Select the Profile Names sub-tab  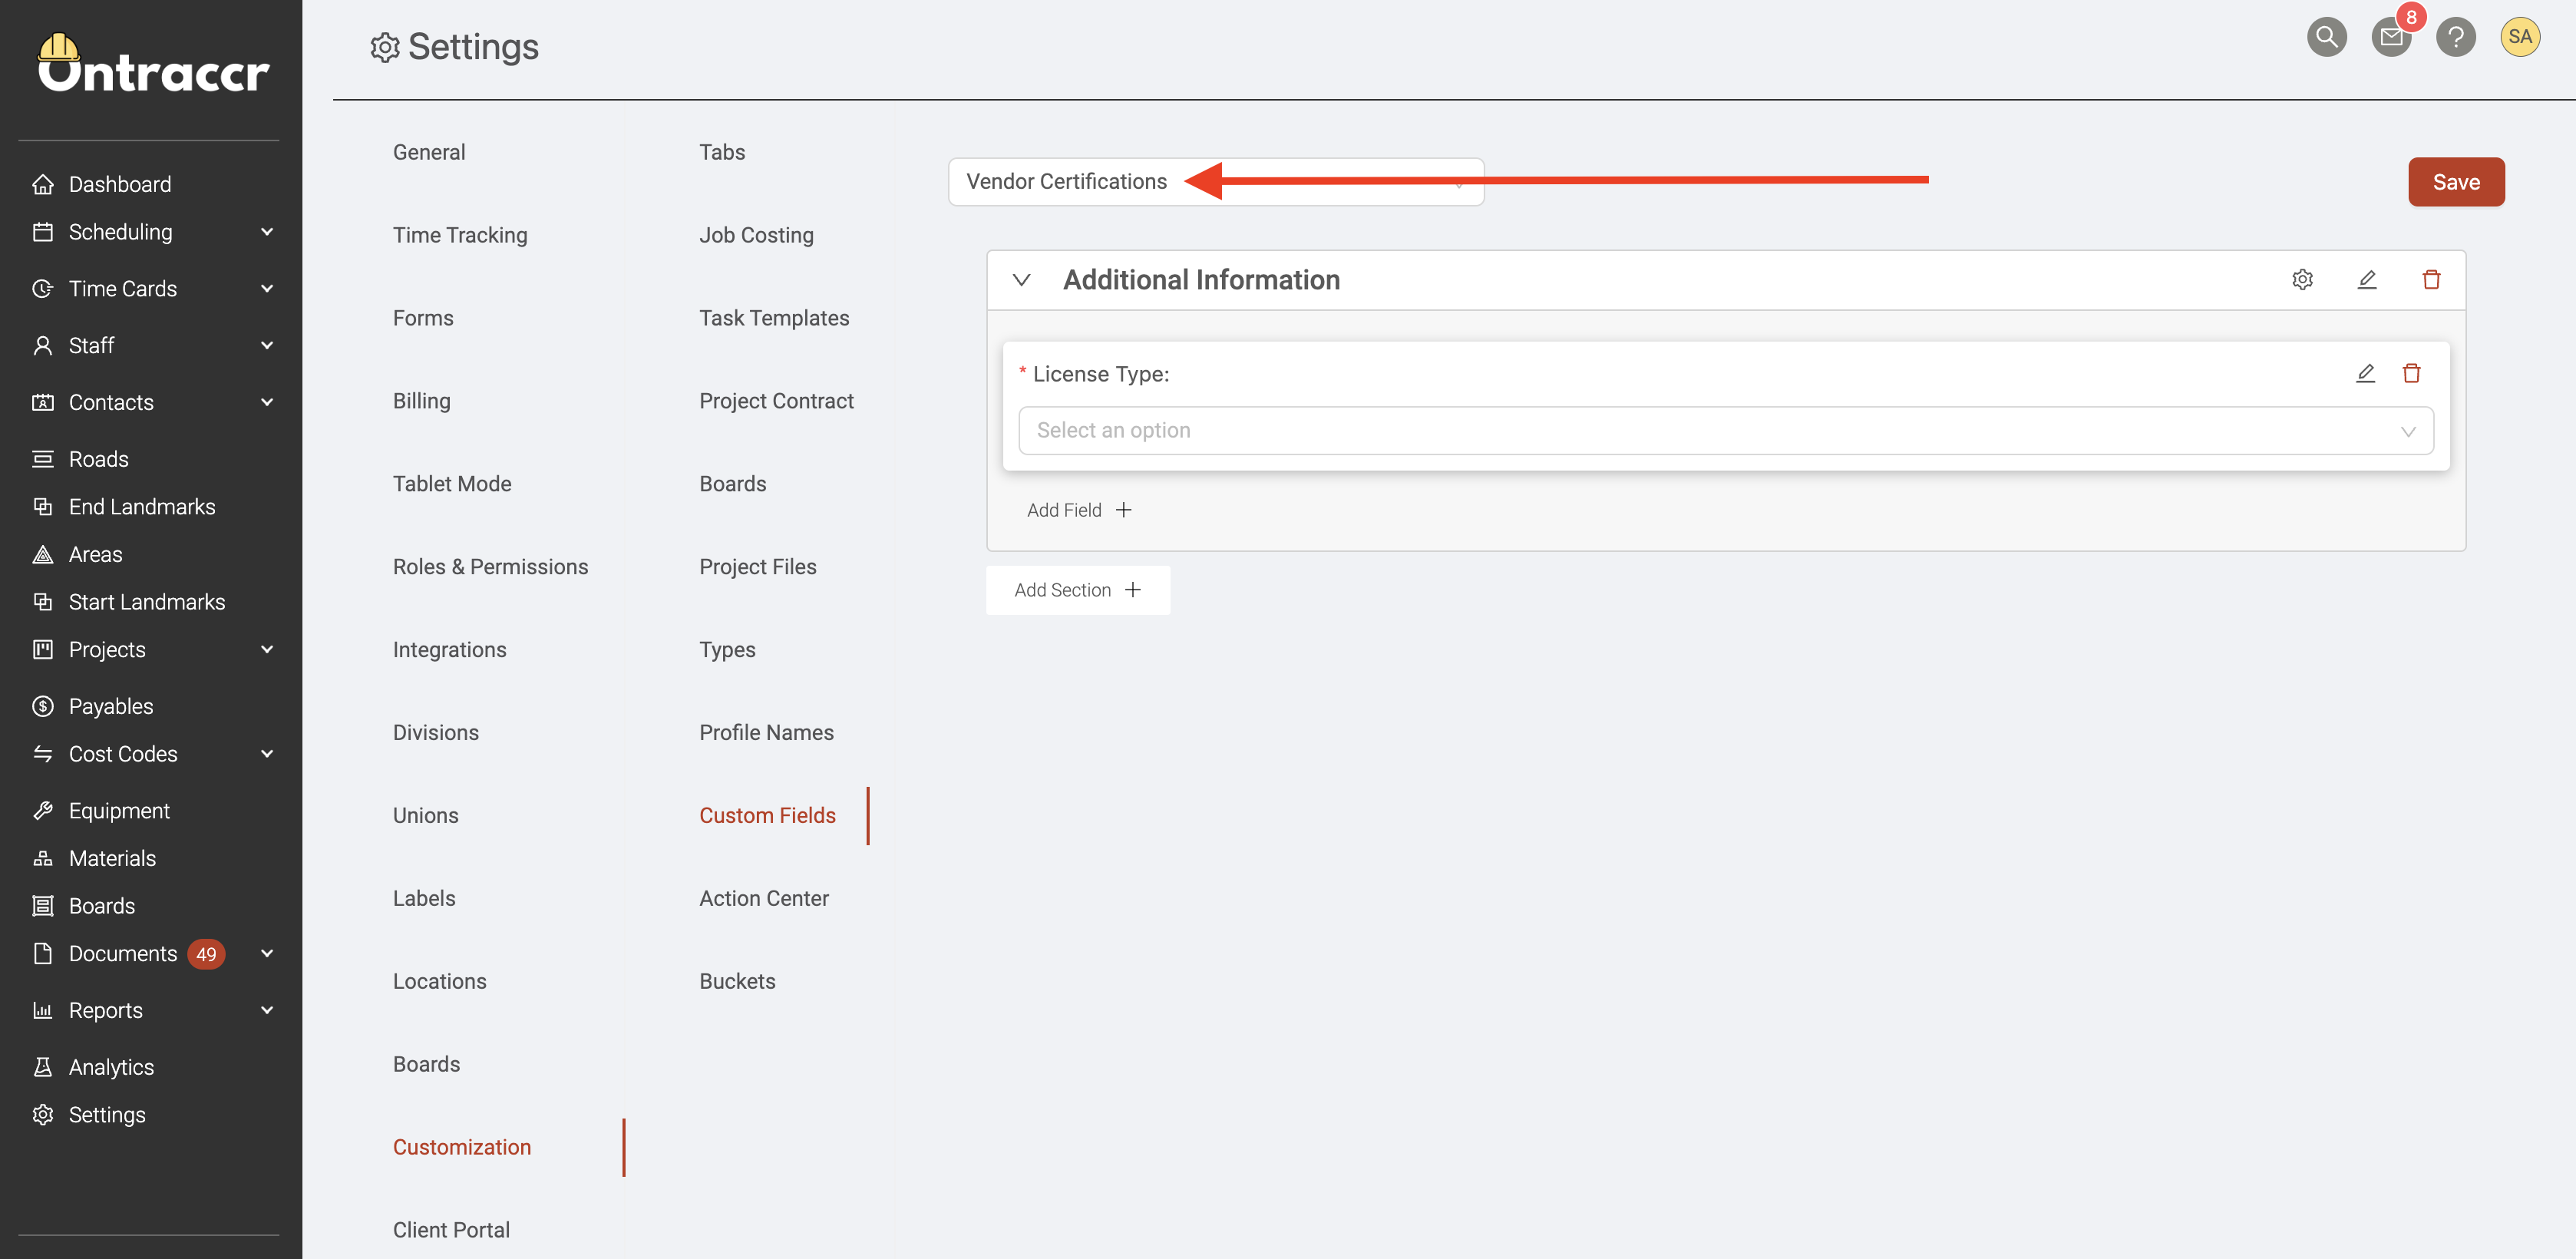[766, 733]
